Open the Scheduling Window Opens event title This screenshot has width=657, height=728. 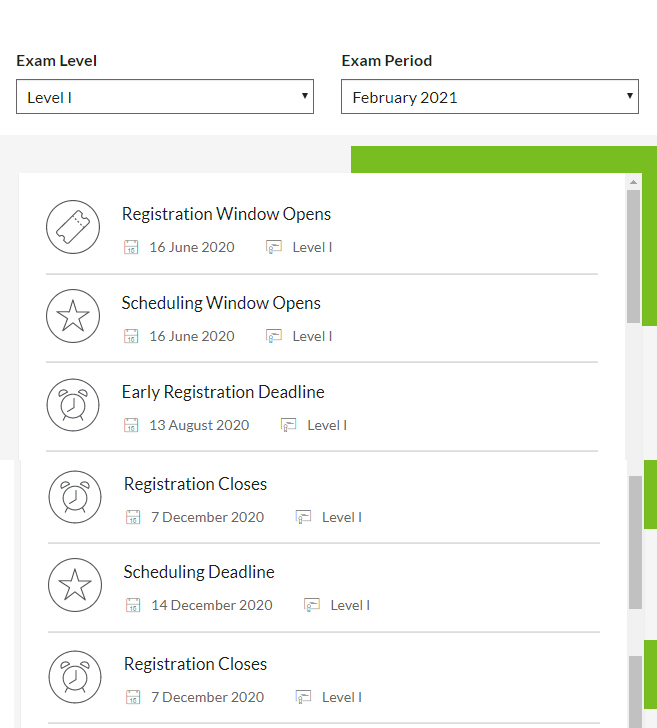pyautogui.click(x=221, y=303)
